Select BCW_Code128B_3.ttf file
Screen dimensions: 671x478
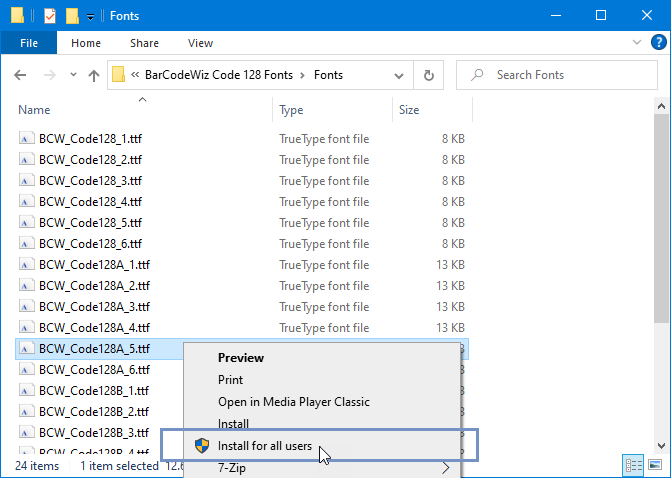(x=94, y=432)
